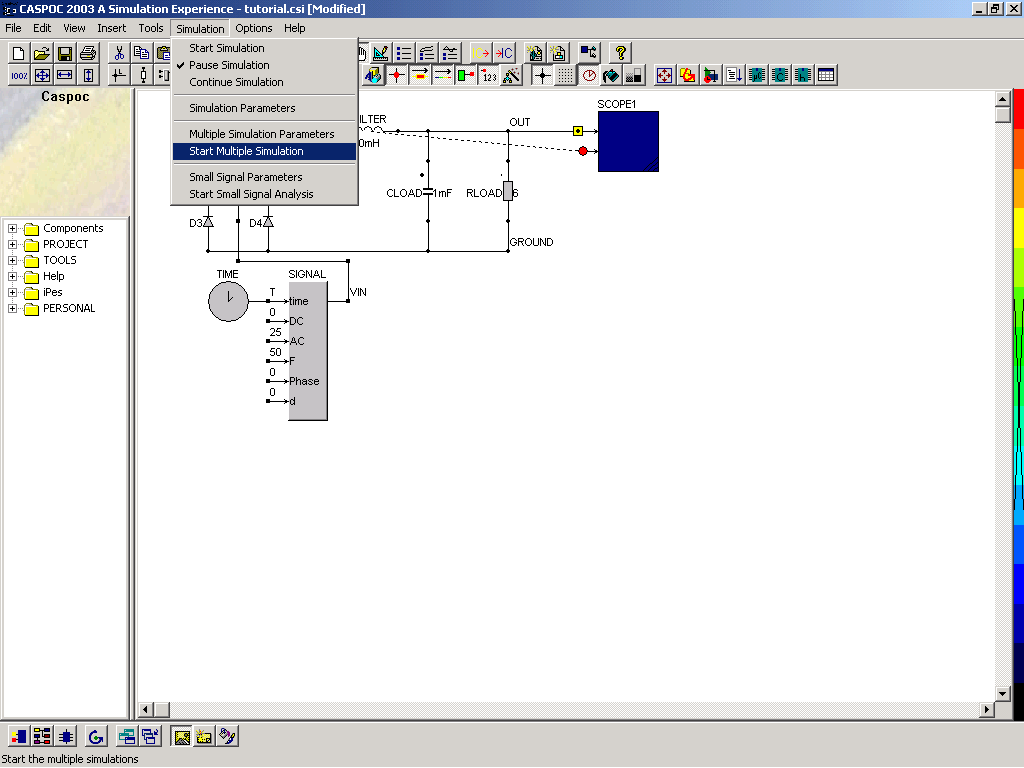This screenshot has height=768, width=1024.
Task: Open the Help menu in menu bar
Action: [x=295, y=28]
